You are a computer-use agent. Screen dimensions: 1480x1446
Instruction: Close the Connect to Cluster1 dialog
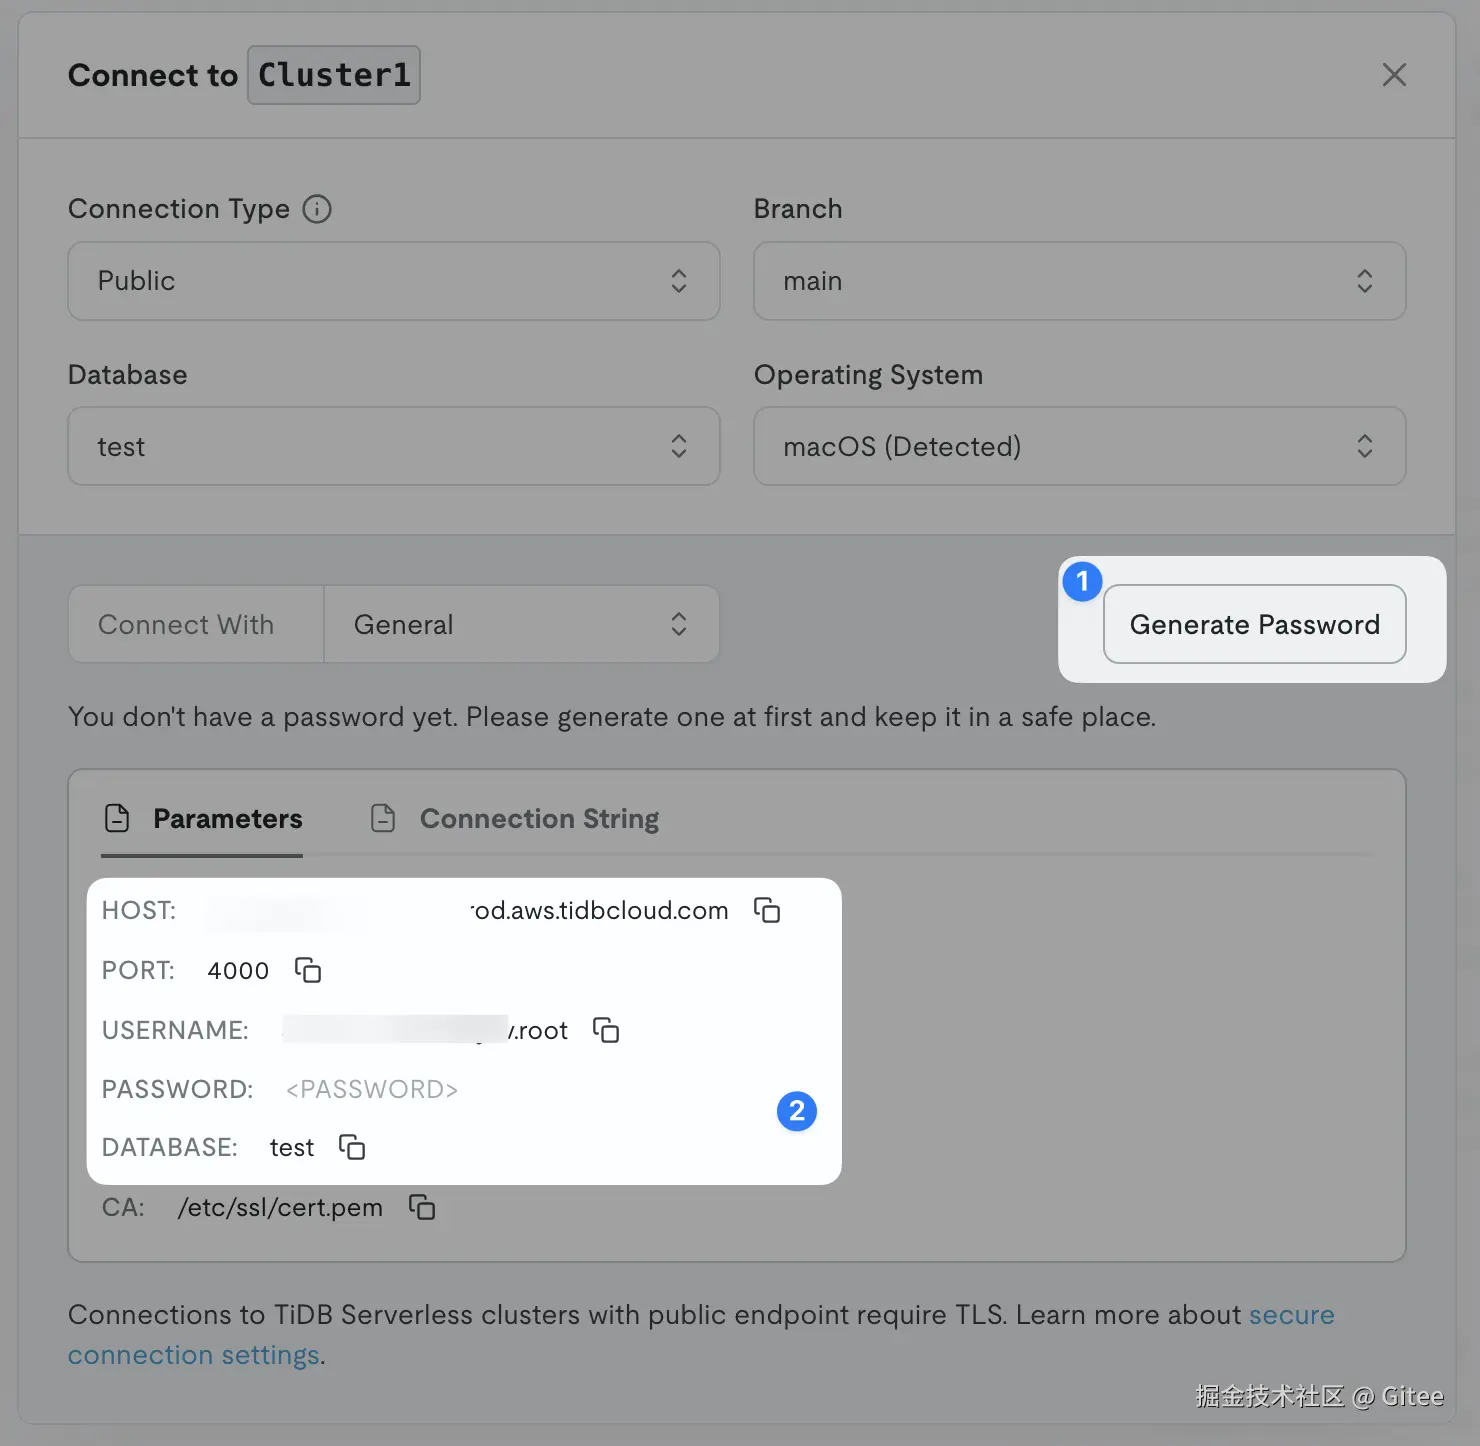coord(1394,75)
